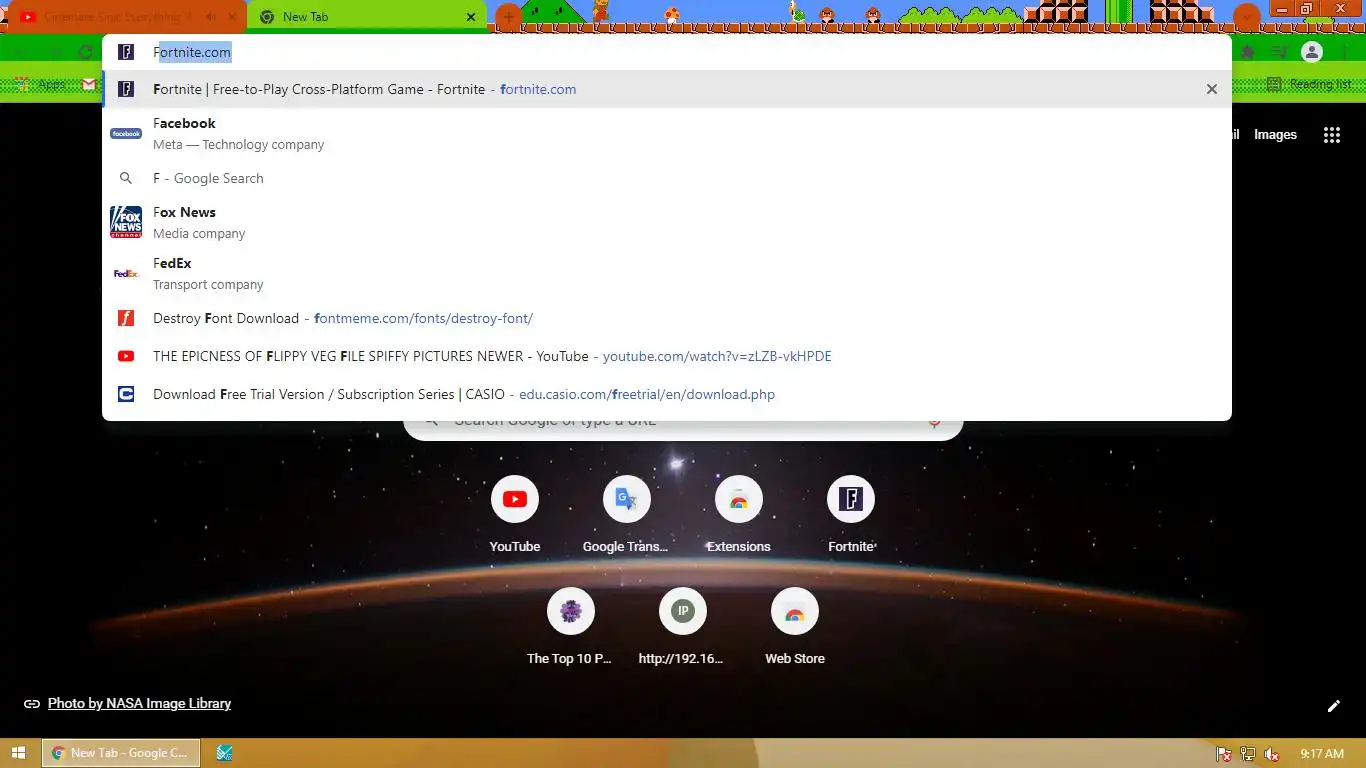Select the Fortnite Free-to-Play suggestion

click(x=667, y=89)
